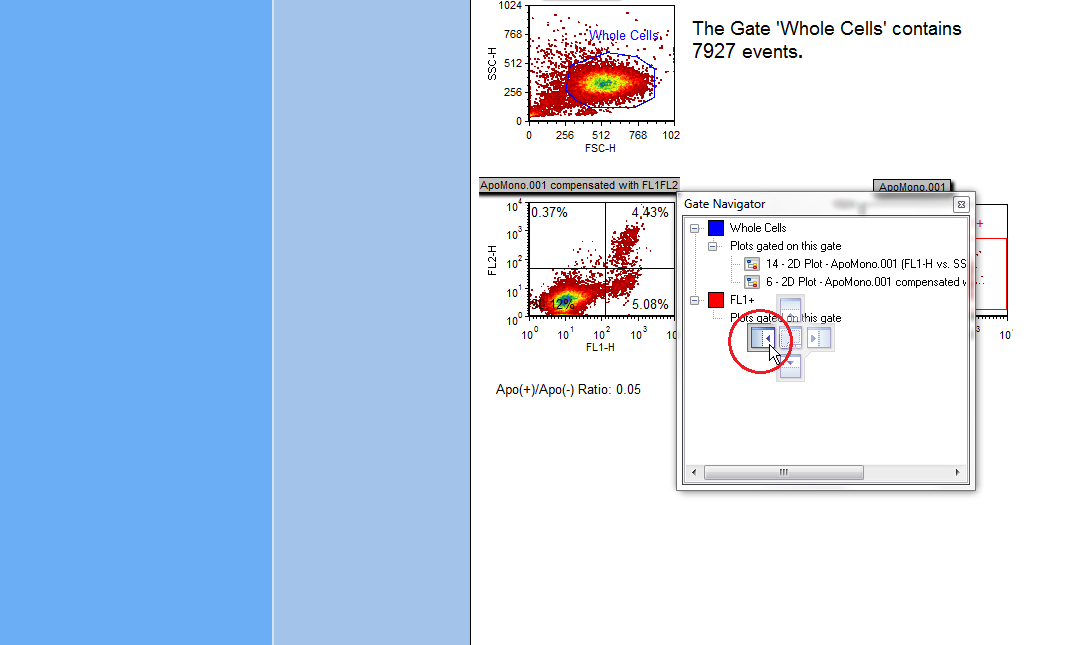
Task: Click the FSC-H axis label
Action: (600, 149)
